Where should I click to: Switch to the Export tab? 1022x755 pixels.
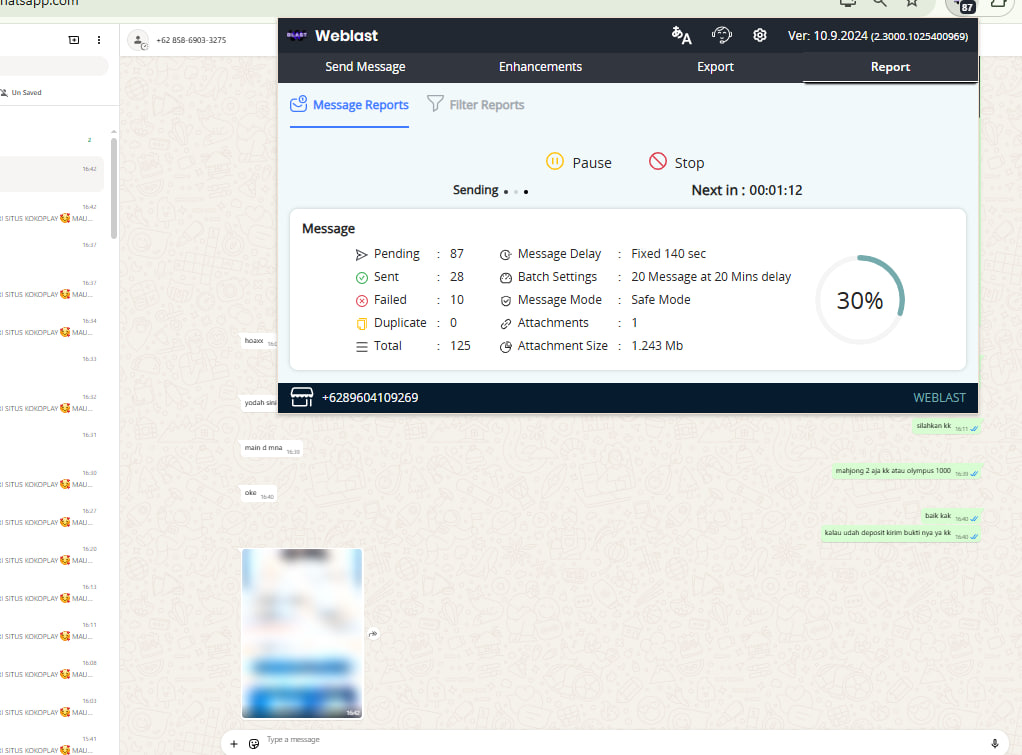[715, 67]
